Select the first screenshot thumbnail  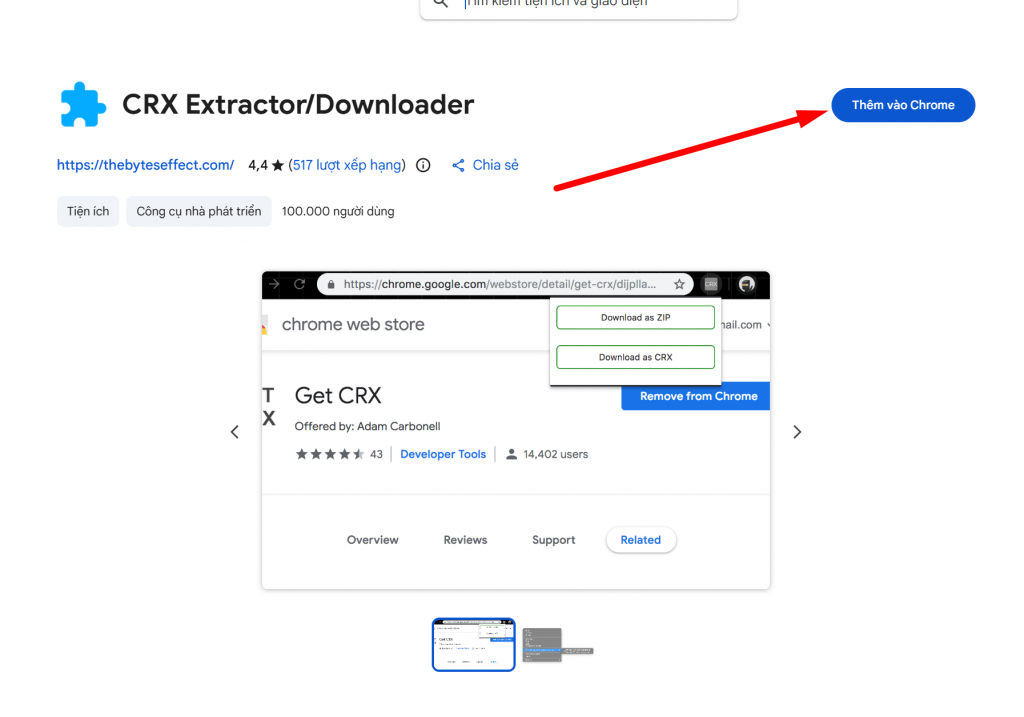[x=473, y=645]
